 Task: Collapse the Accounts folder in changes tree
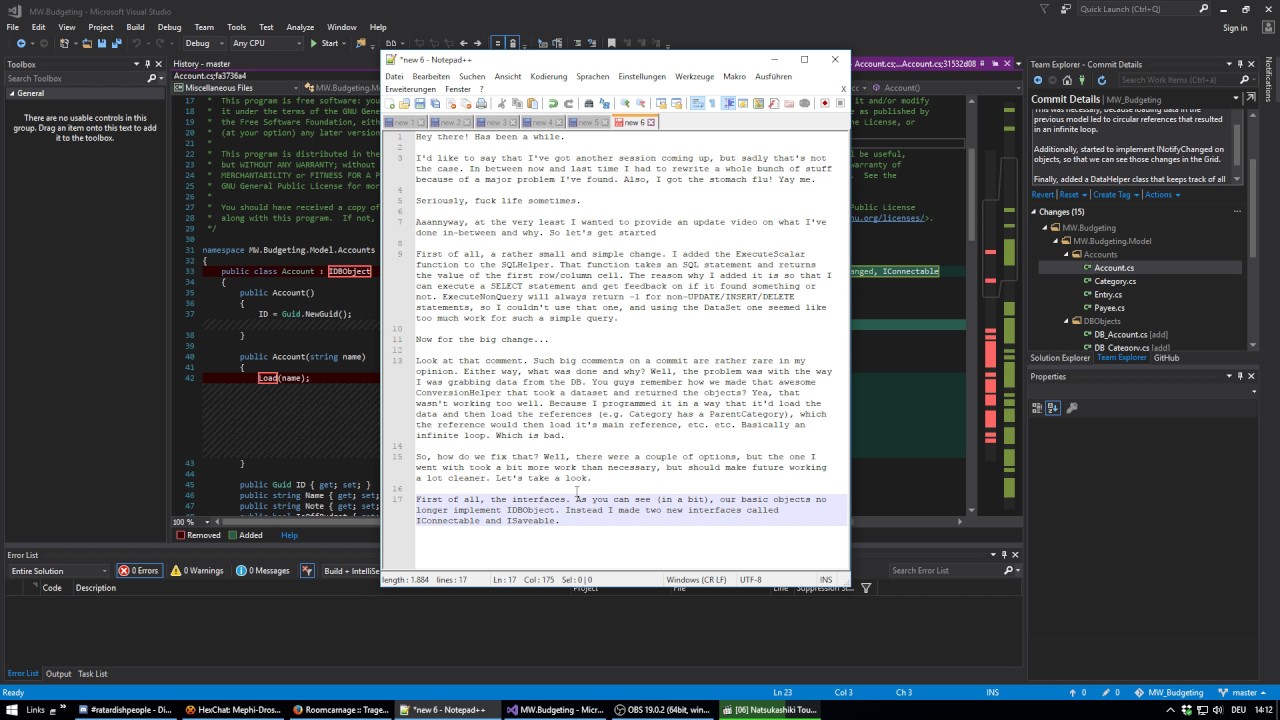(1066, 254)
